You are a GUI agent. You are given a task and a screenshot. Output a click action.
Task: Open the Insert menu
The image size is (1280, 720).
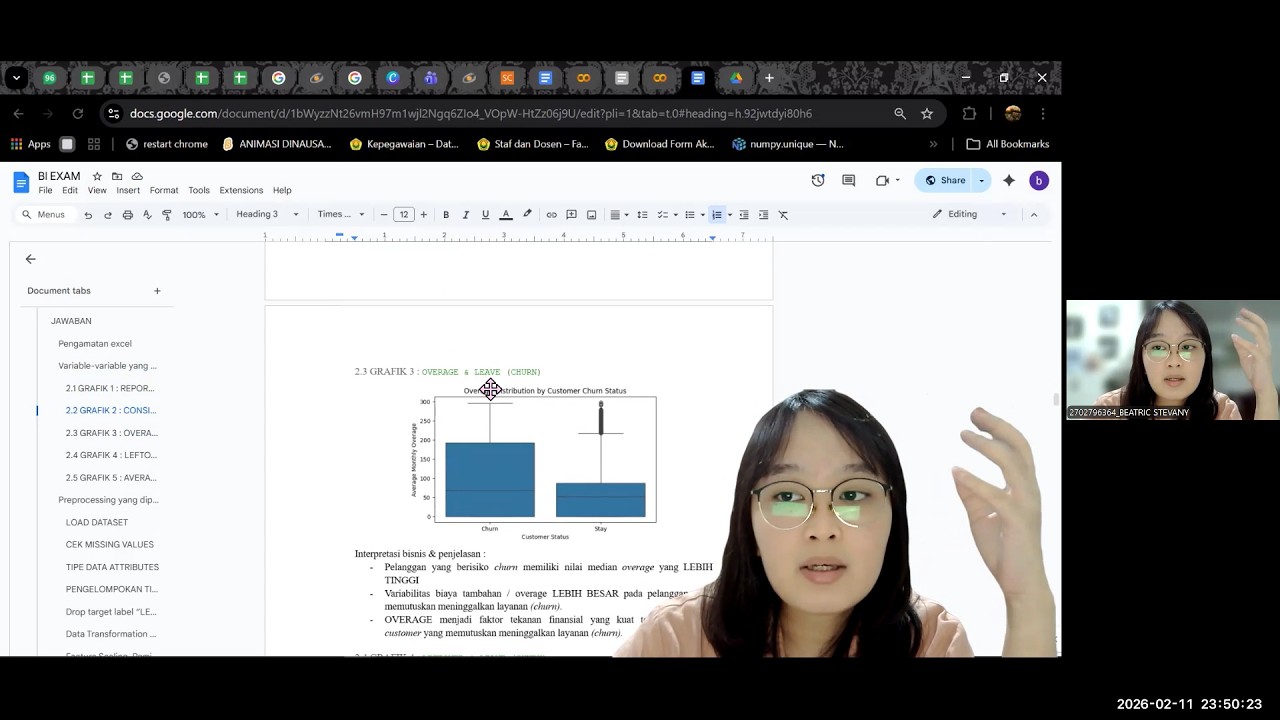tap(128, 190)
